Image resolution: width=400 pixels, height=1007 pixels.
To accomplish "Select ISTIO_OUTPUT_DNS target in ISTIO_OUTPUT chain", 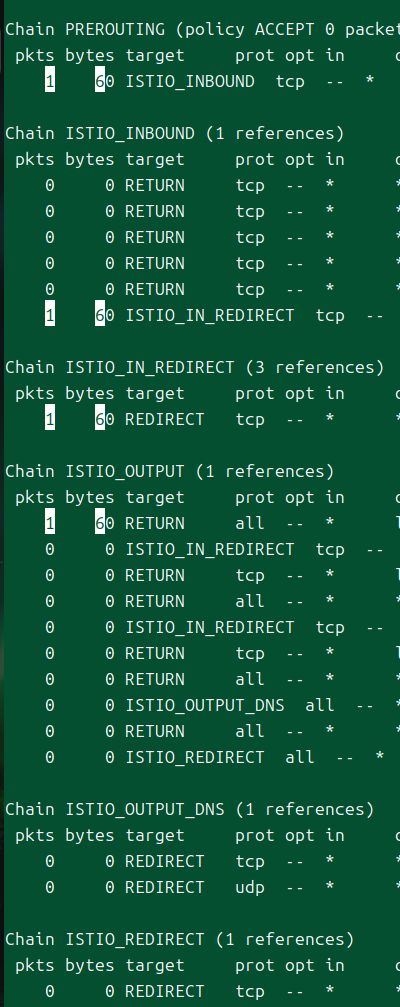I will [204, 705].
